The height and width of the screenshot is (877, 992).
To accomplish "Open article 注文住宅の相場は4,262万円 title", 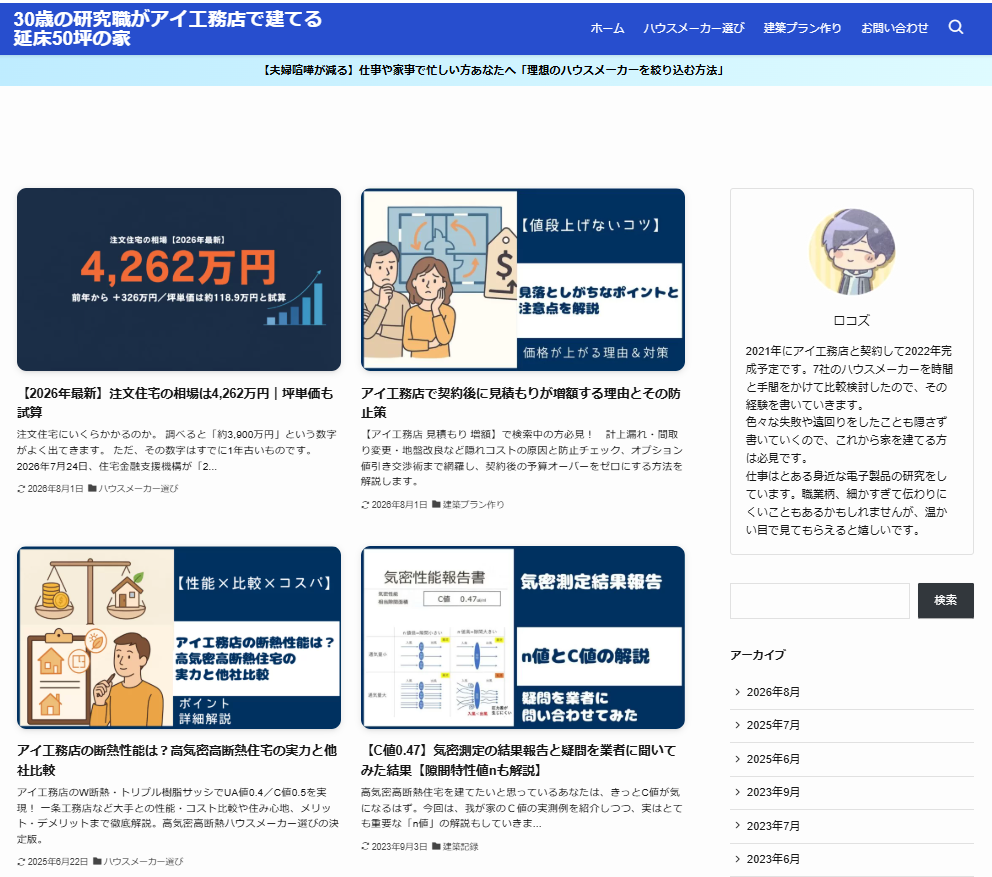I will click(x=175, y=402).
